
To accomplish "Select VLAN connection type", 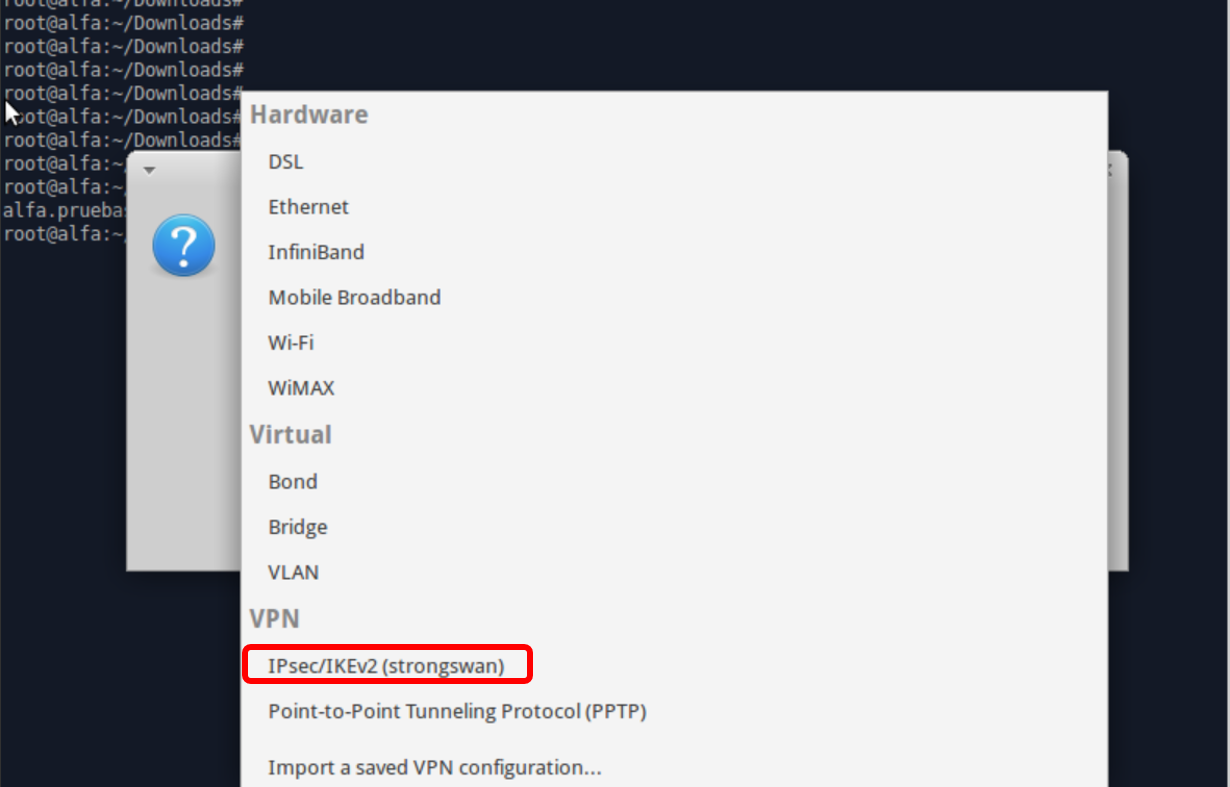I will pos(675,573).
